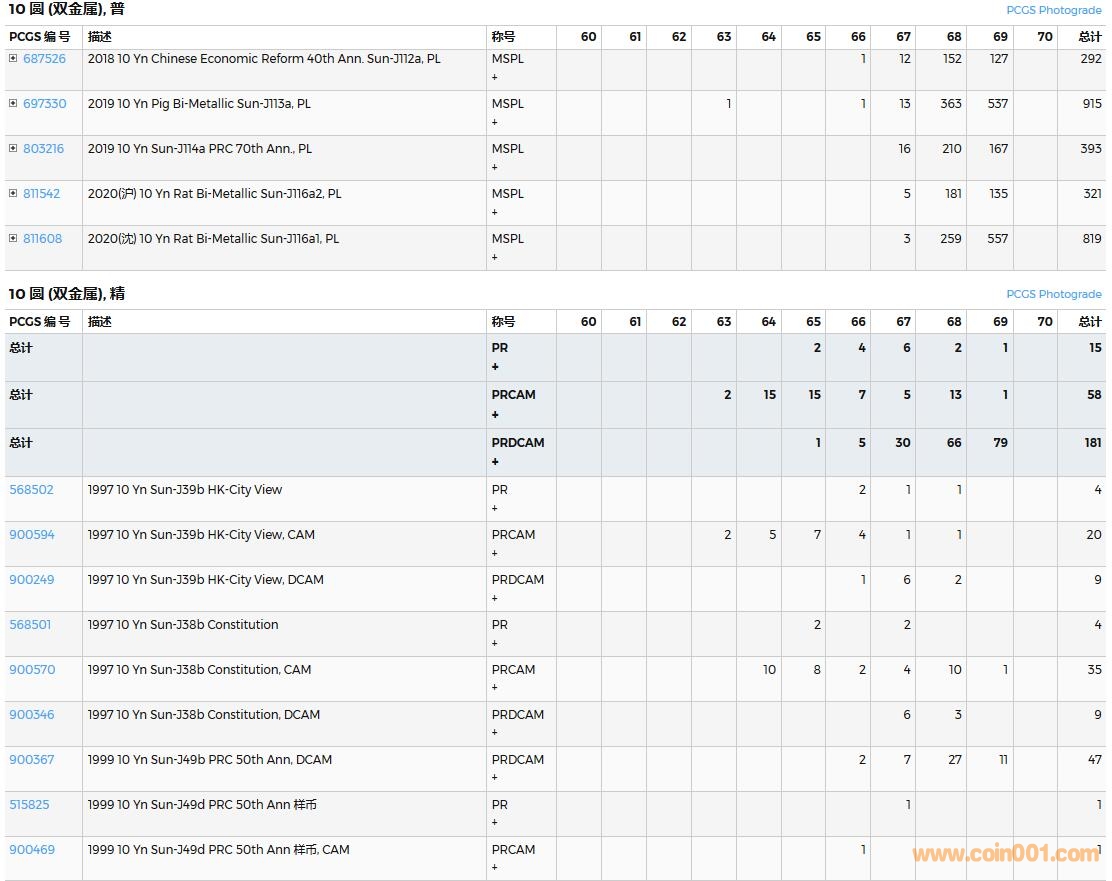The width and height of the screenshot is (1112, 881).
Task: Toggle the expand icon next to 811608
Action: click(x=13, y=239)
